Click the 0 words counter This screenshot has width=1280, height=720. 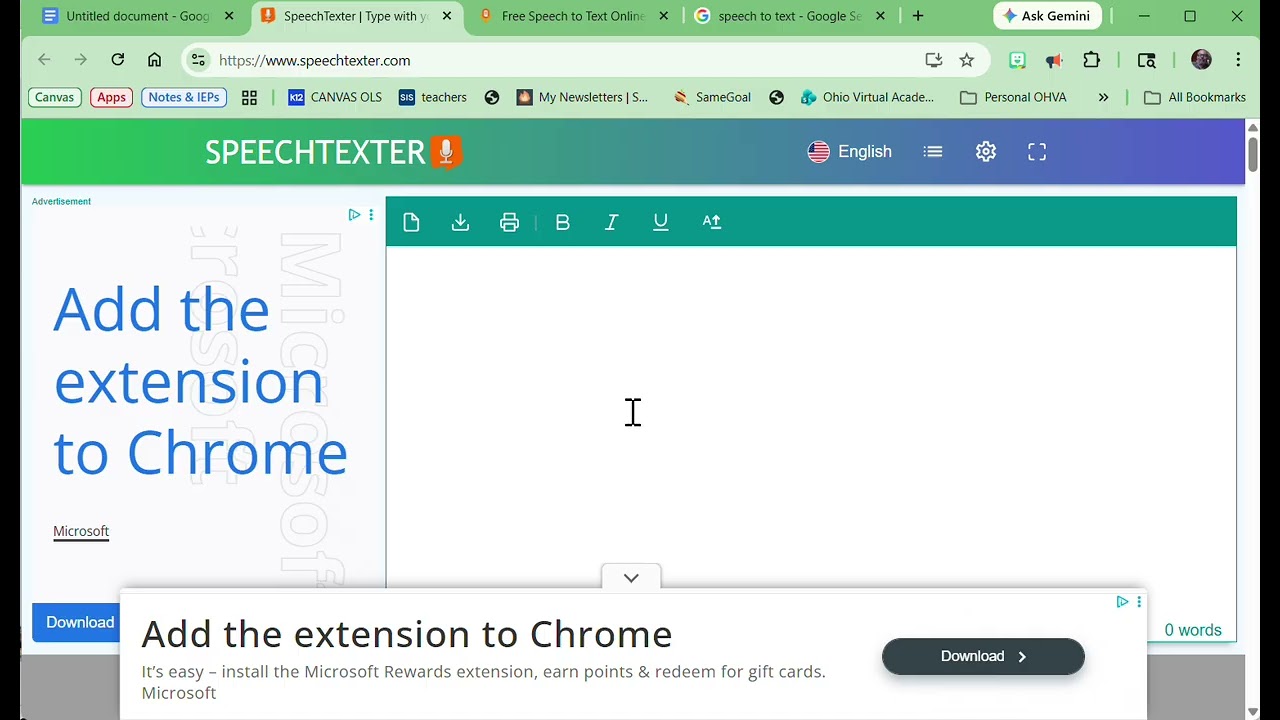[1193, 630]
